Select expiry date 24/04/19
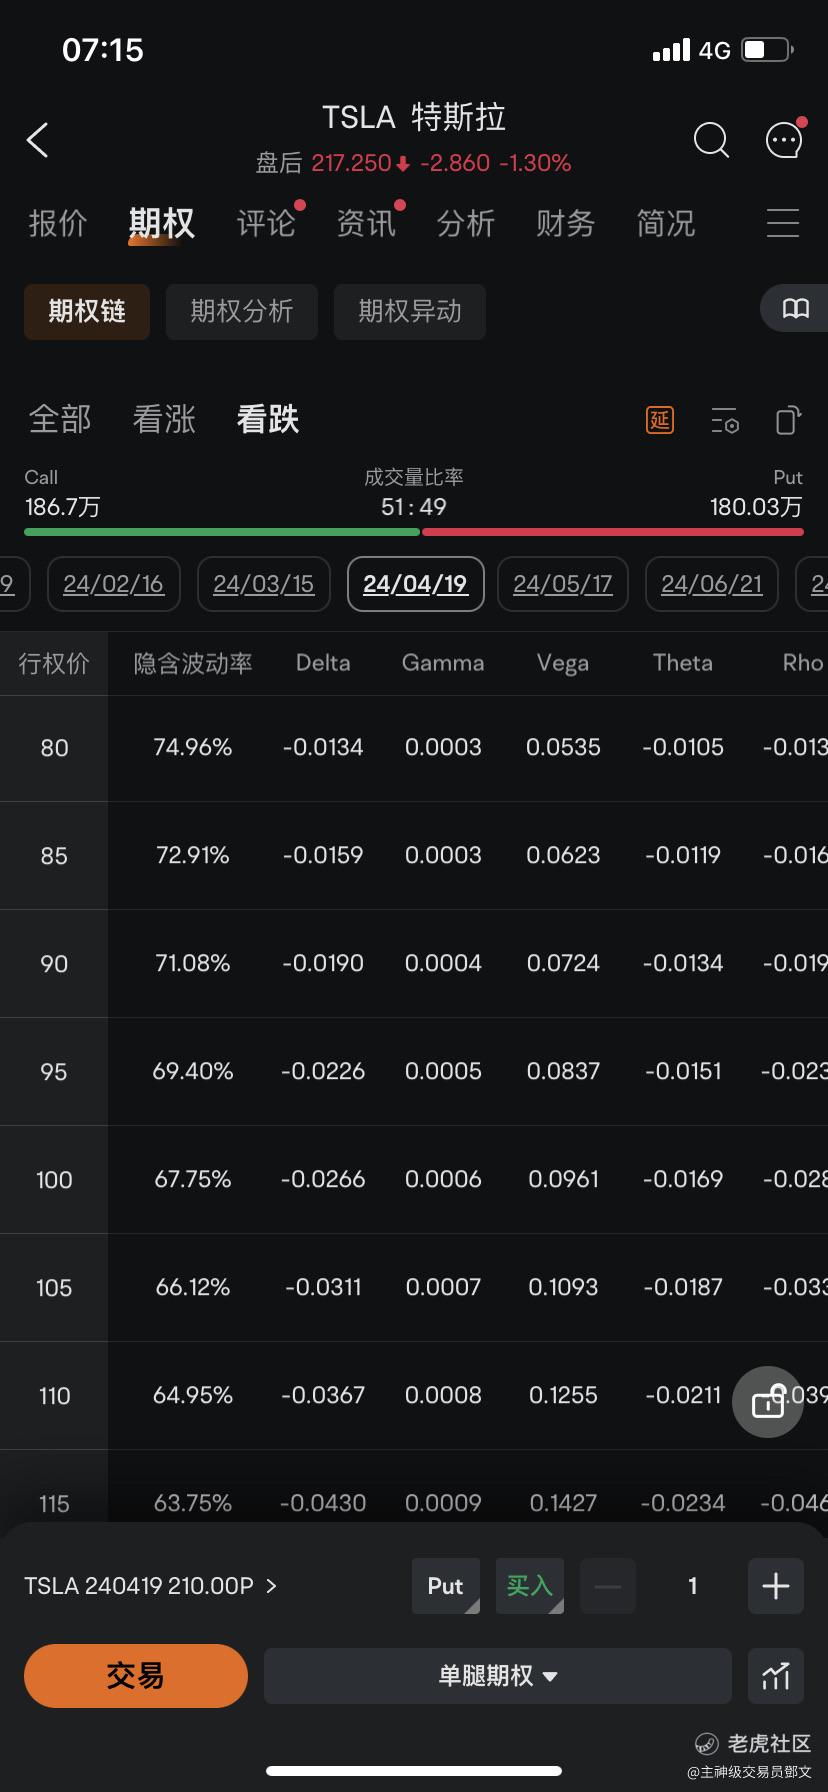Image resolution: width=828 pixels, height=1792 pixels. click(415, 584)
